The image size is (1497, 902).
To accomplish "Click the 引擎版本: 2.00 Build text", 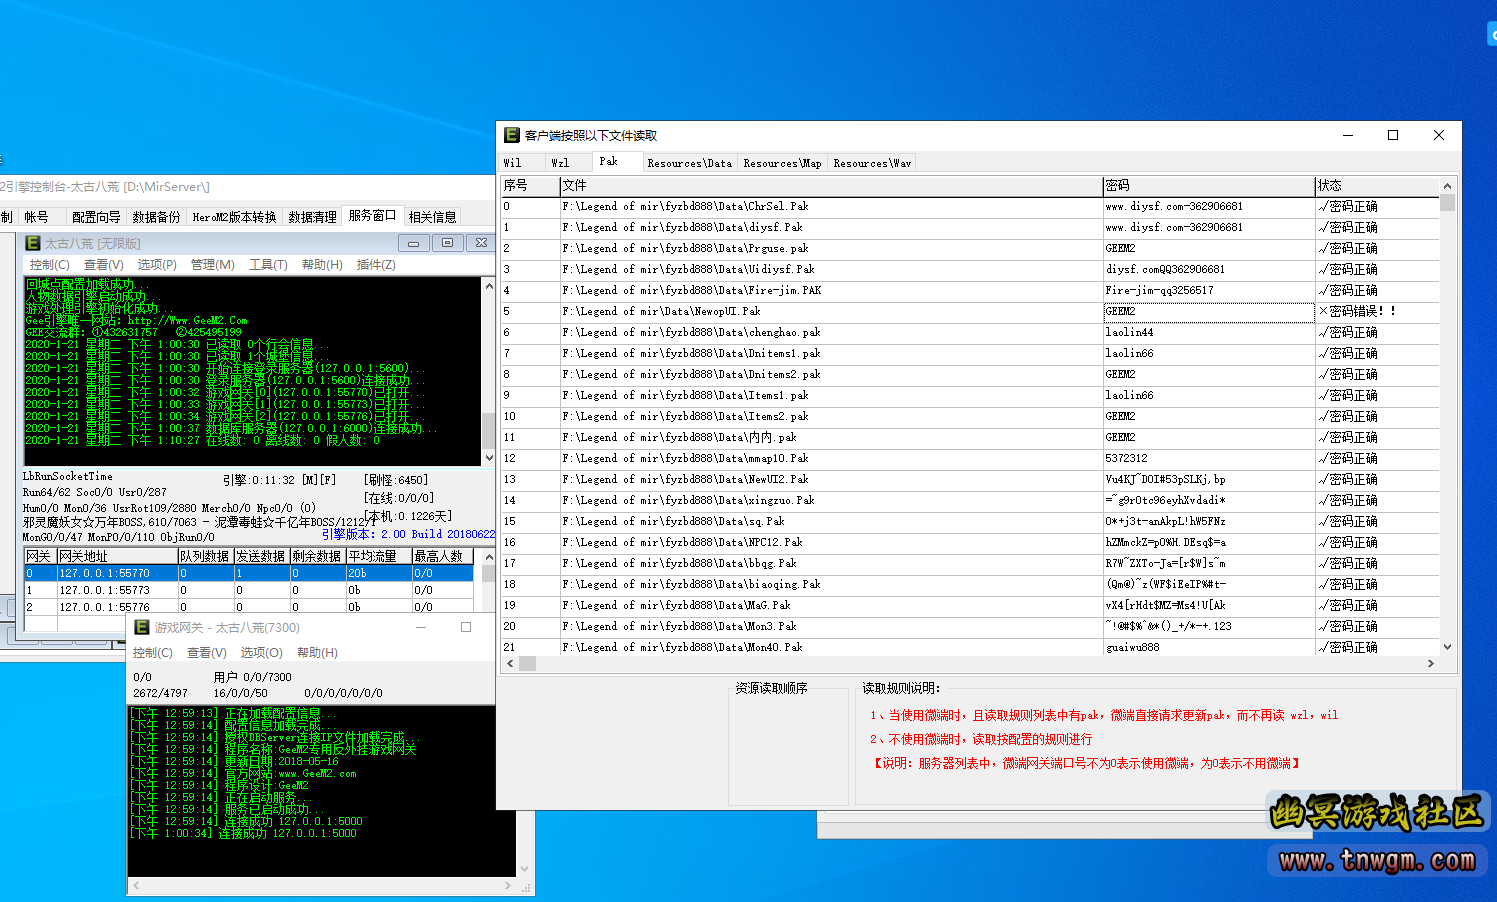I will pyautogui.click(x=409, y=535).
